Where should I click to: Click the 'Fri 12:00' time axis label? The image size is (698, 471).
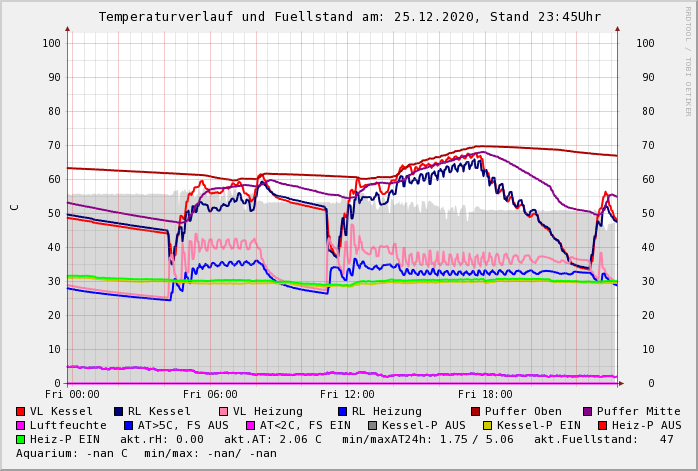click(x=347, y=394)
